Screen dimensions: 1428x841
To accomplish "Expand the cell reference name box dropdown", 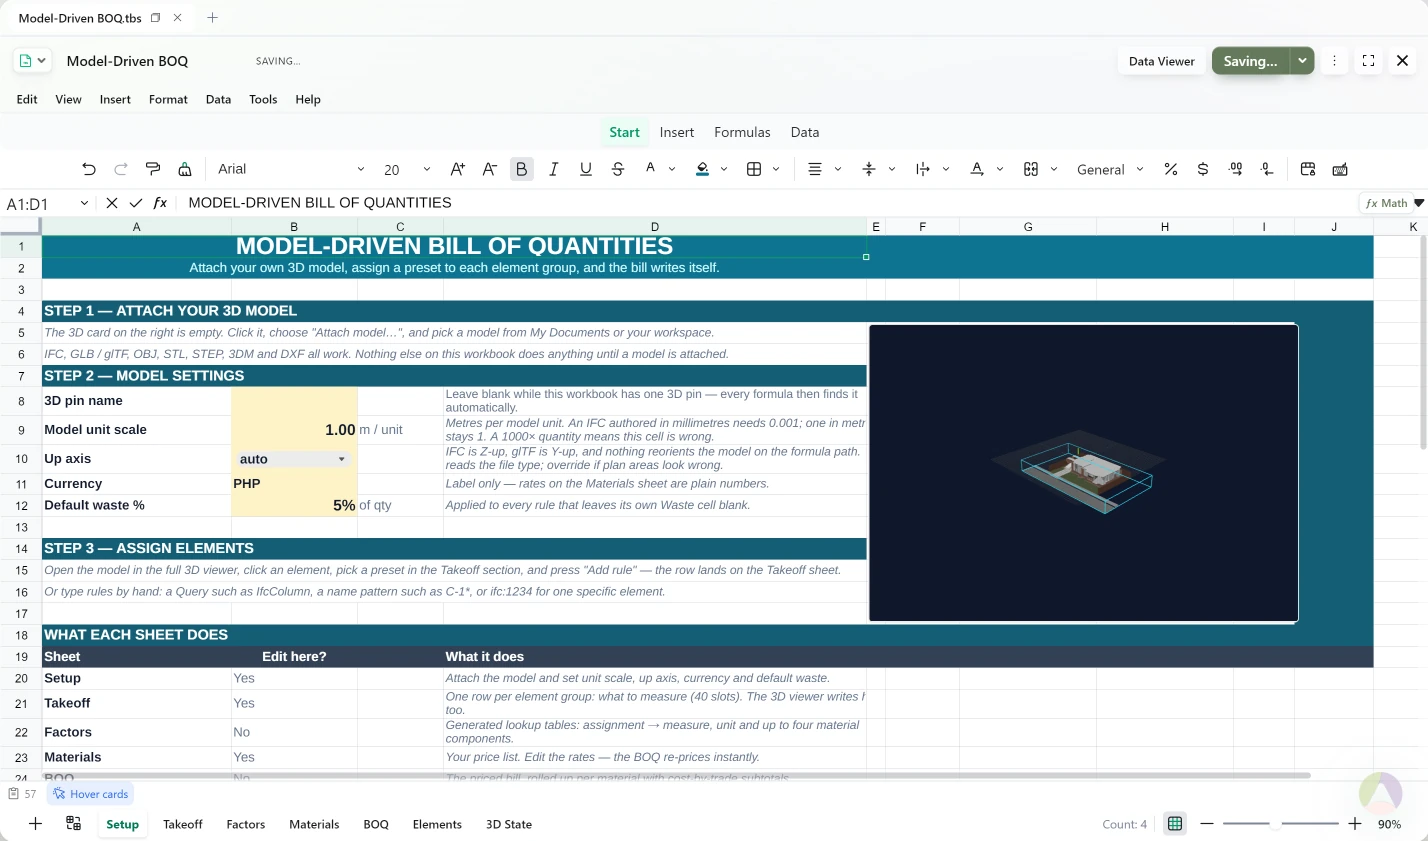I will tap(84, 203).
